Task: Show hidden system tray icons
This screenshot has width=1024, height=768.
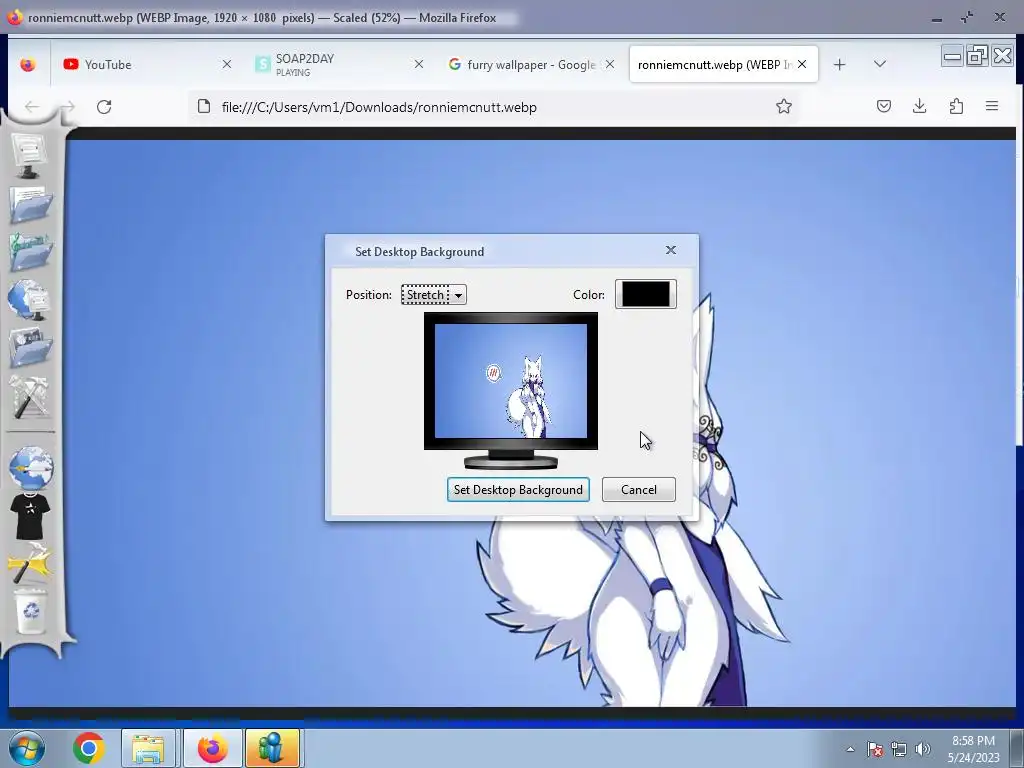Action: (850, 749)
